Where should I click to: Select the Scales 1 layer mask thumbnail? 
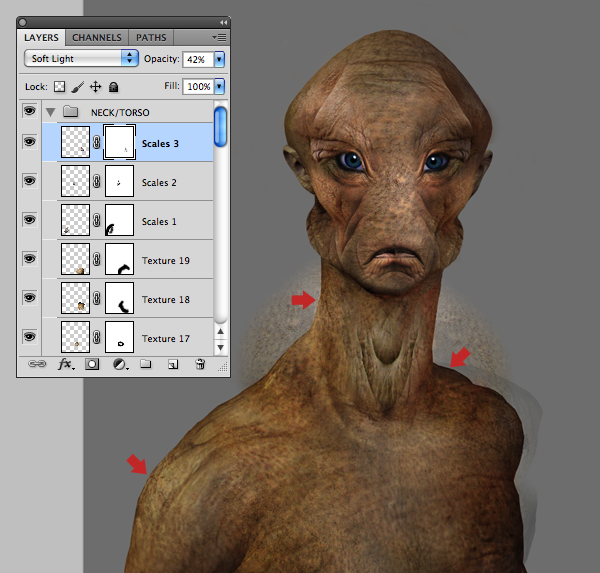(119, 220)
